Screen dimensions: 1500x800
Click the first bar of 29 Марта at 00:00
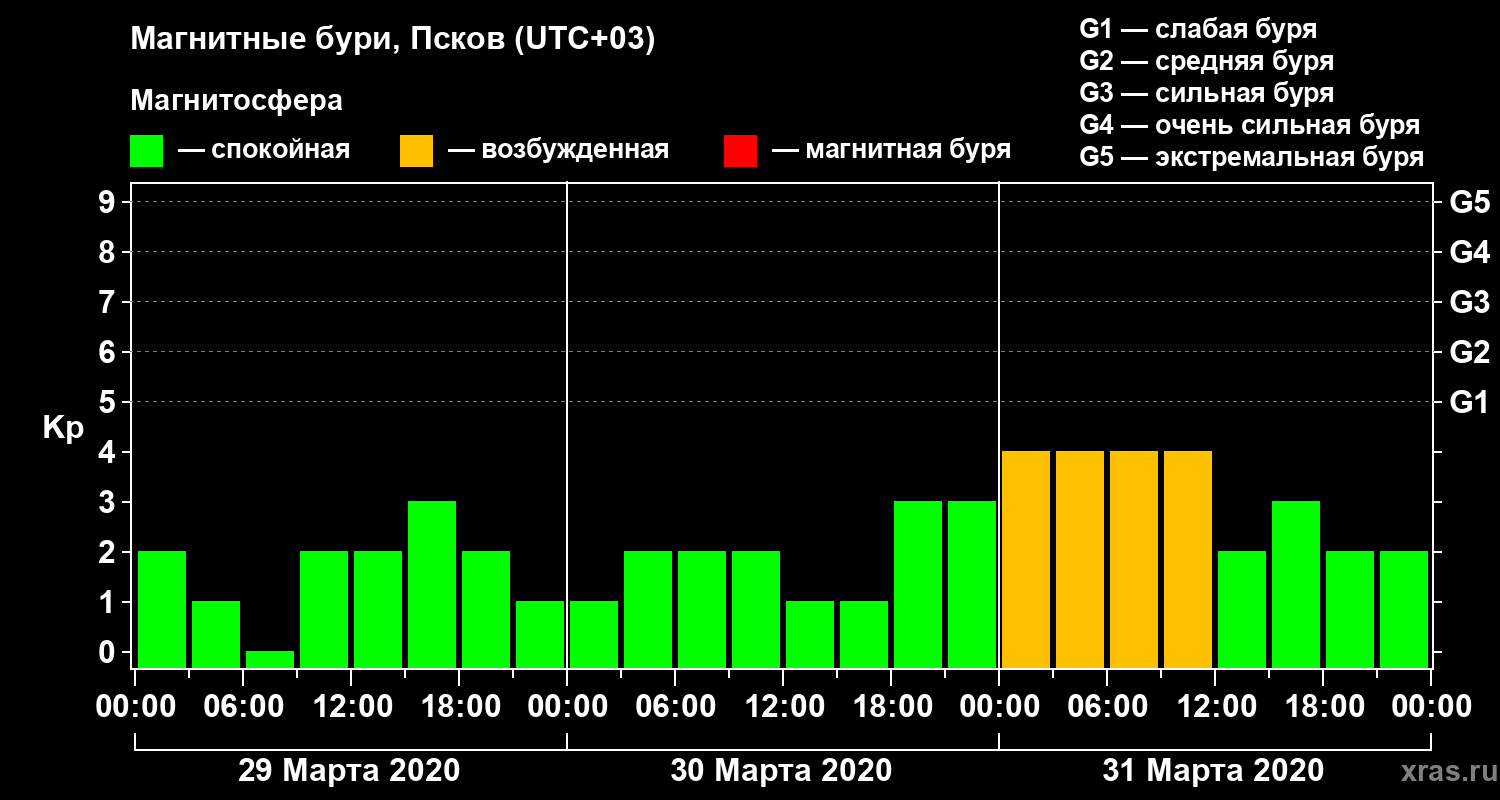pos(162,609)
